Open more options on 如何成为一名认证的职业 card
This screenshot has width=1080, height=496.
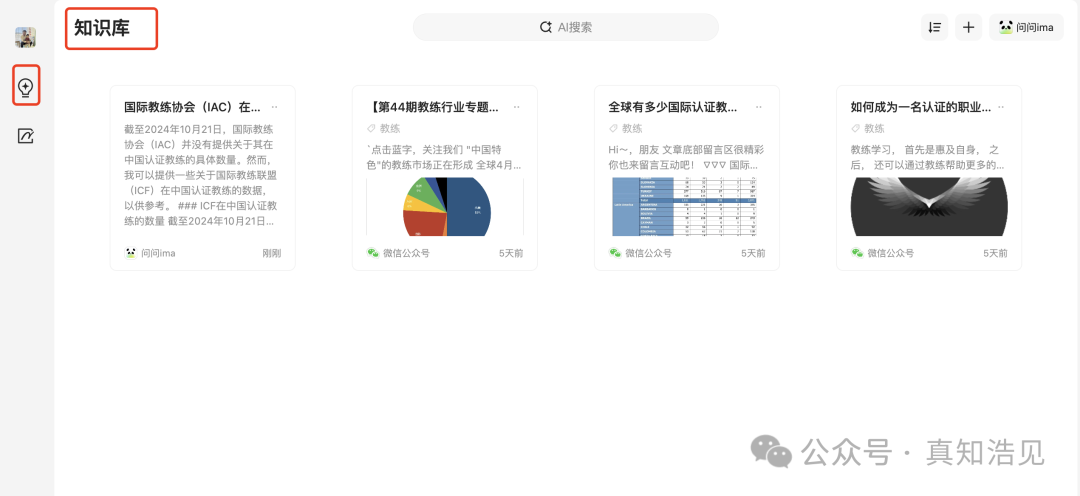(x=1001, y=107)
